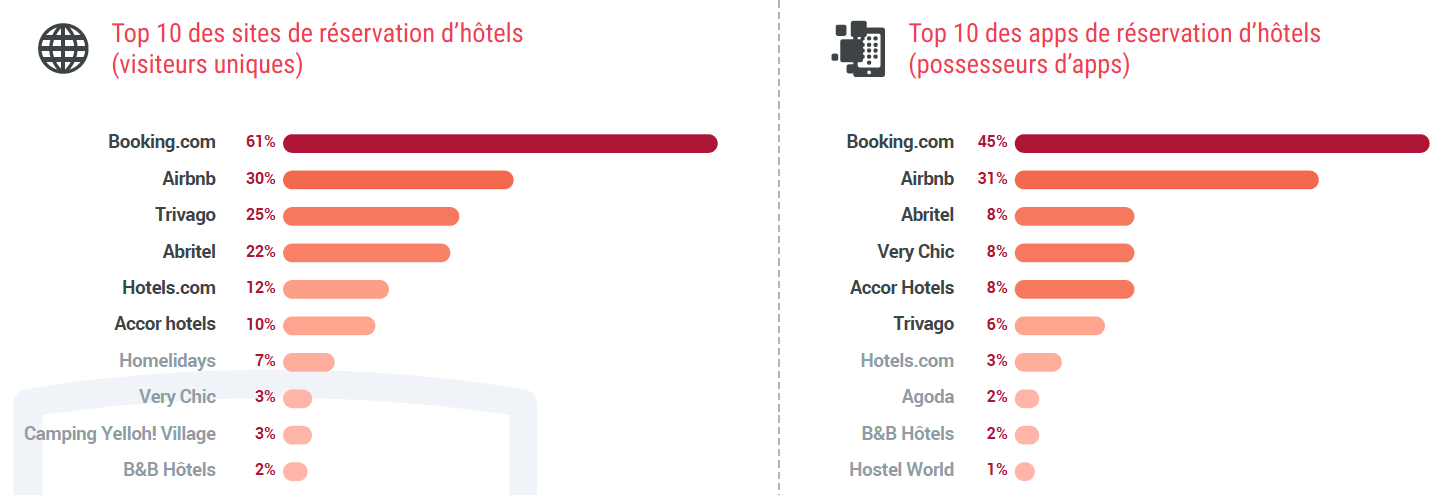This screenshot has height=495, width=1448.
Task: Click the Top 10 des sites title
Action: tap(317, 49)
